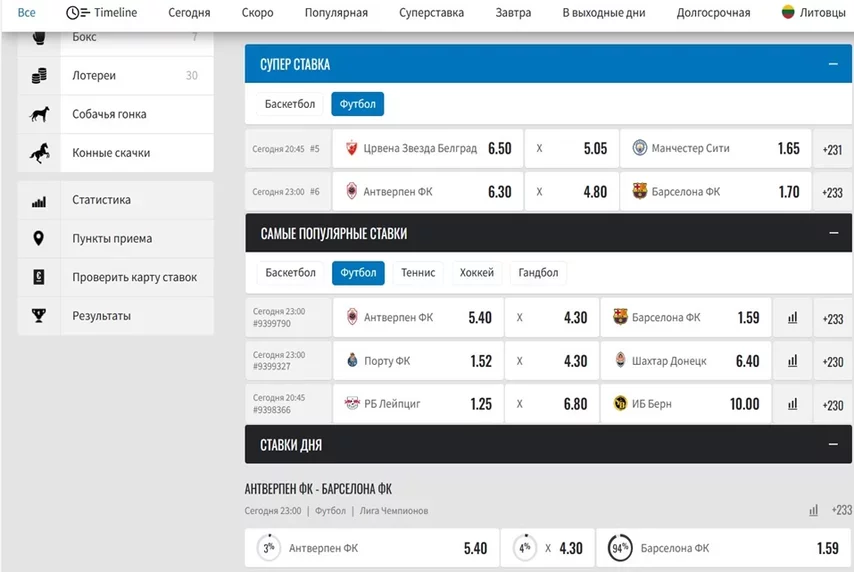Click the Манчестер Сити crest

[x=639, y=148]
